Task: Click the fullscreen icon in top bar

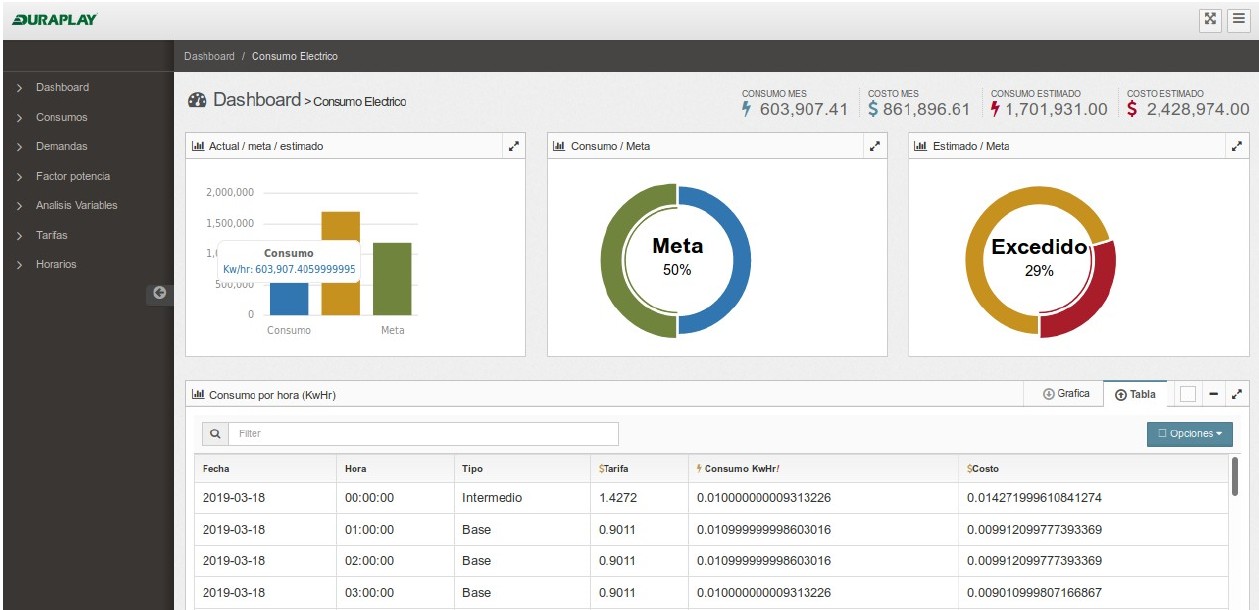Action: coord(1210,19)
